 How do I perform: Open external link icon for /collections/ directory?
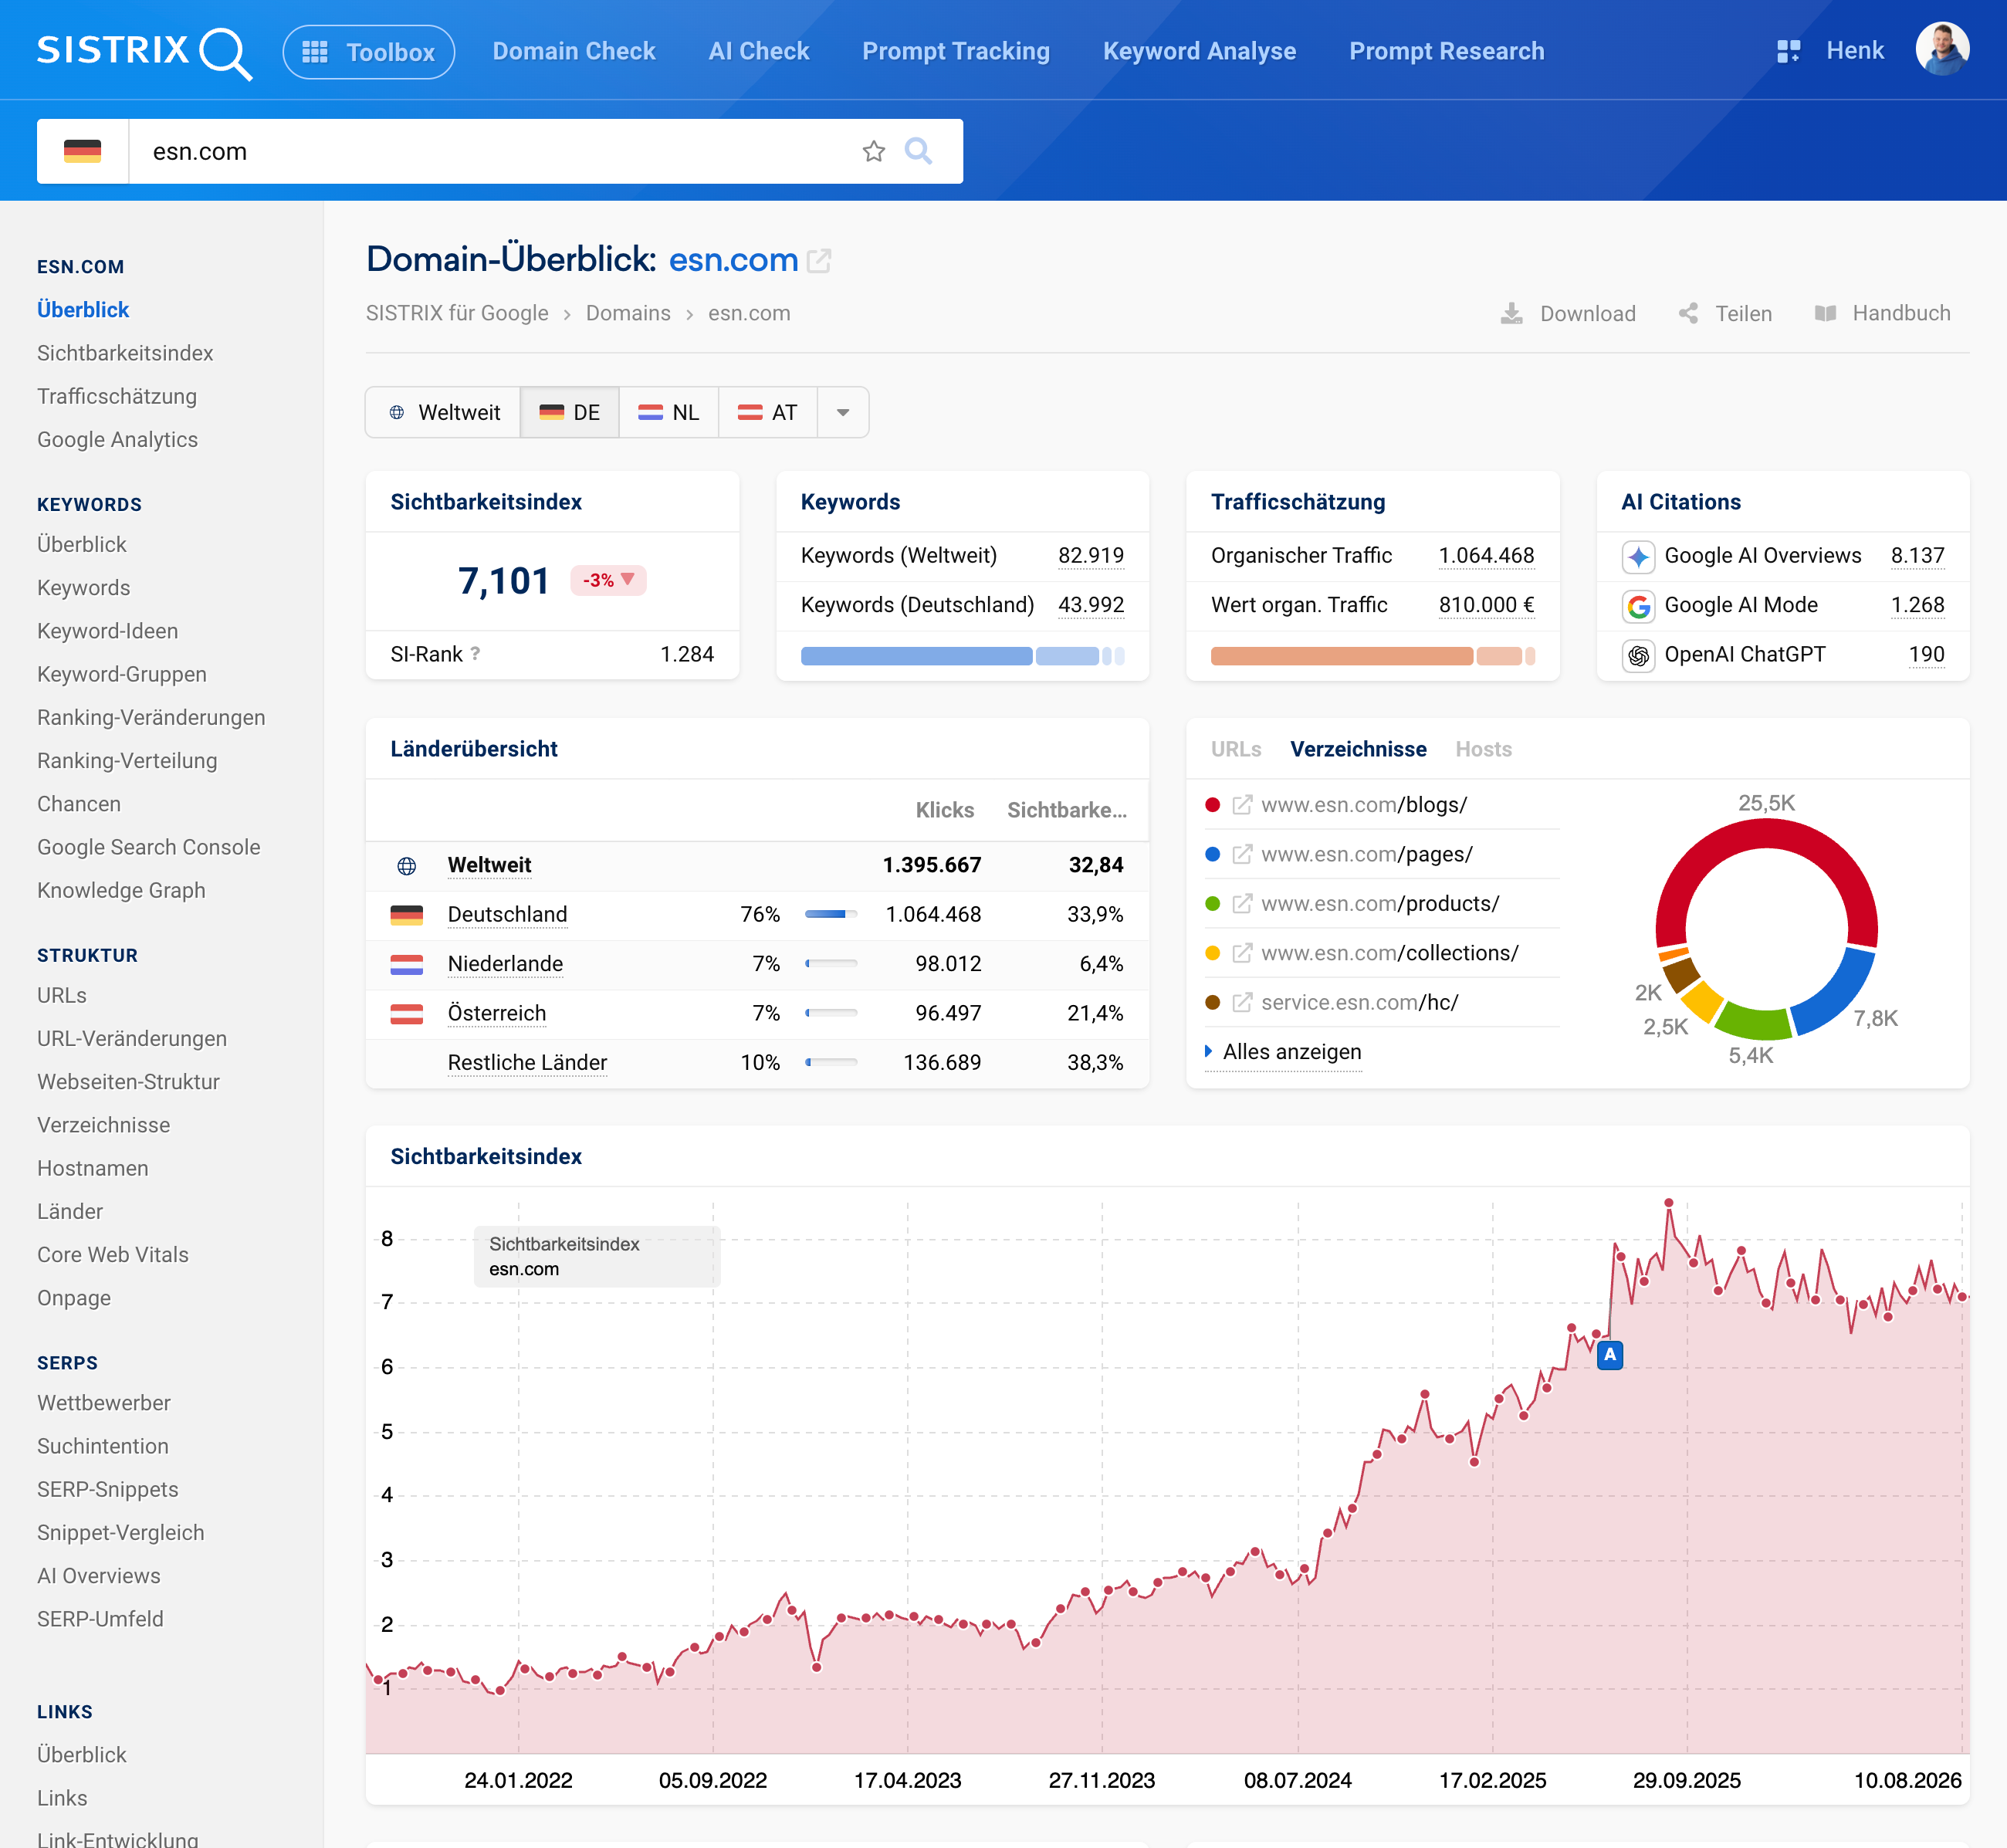(x=1242, y=953)
